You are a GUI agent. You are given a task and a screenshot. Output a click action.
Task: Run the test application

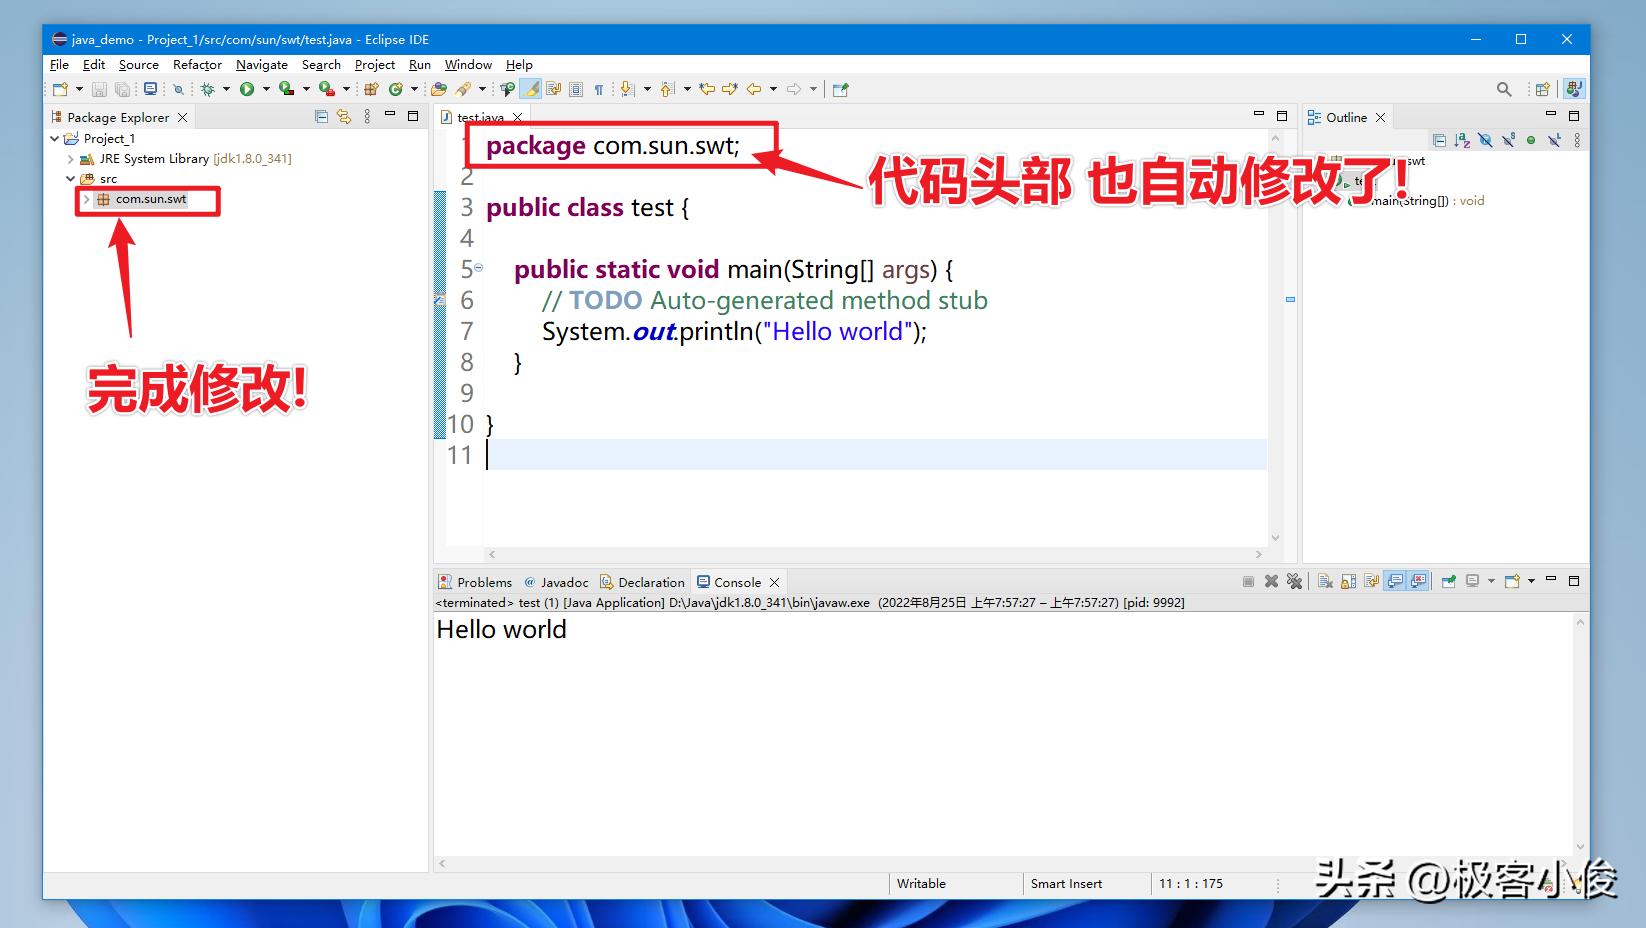tap(245, 89)
